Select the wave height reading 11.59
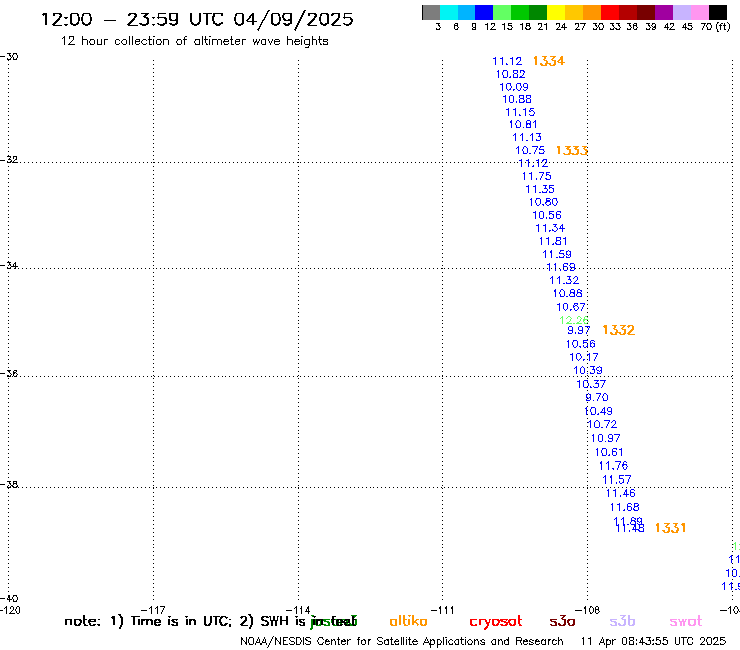The image size is (740, 650). click(x=557, y=254)
